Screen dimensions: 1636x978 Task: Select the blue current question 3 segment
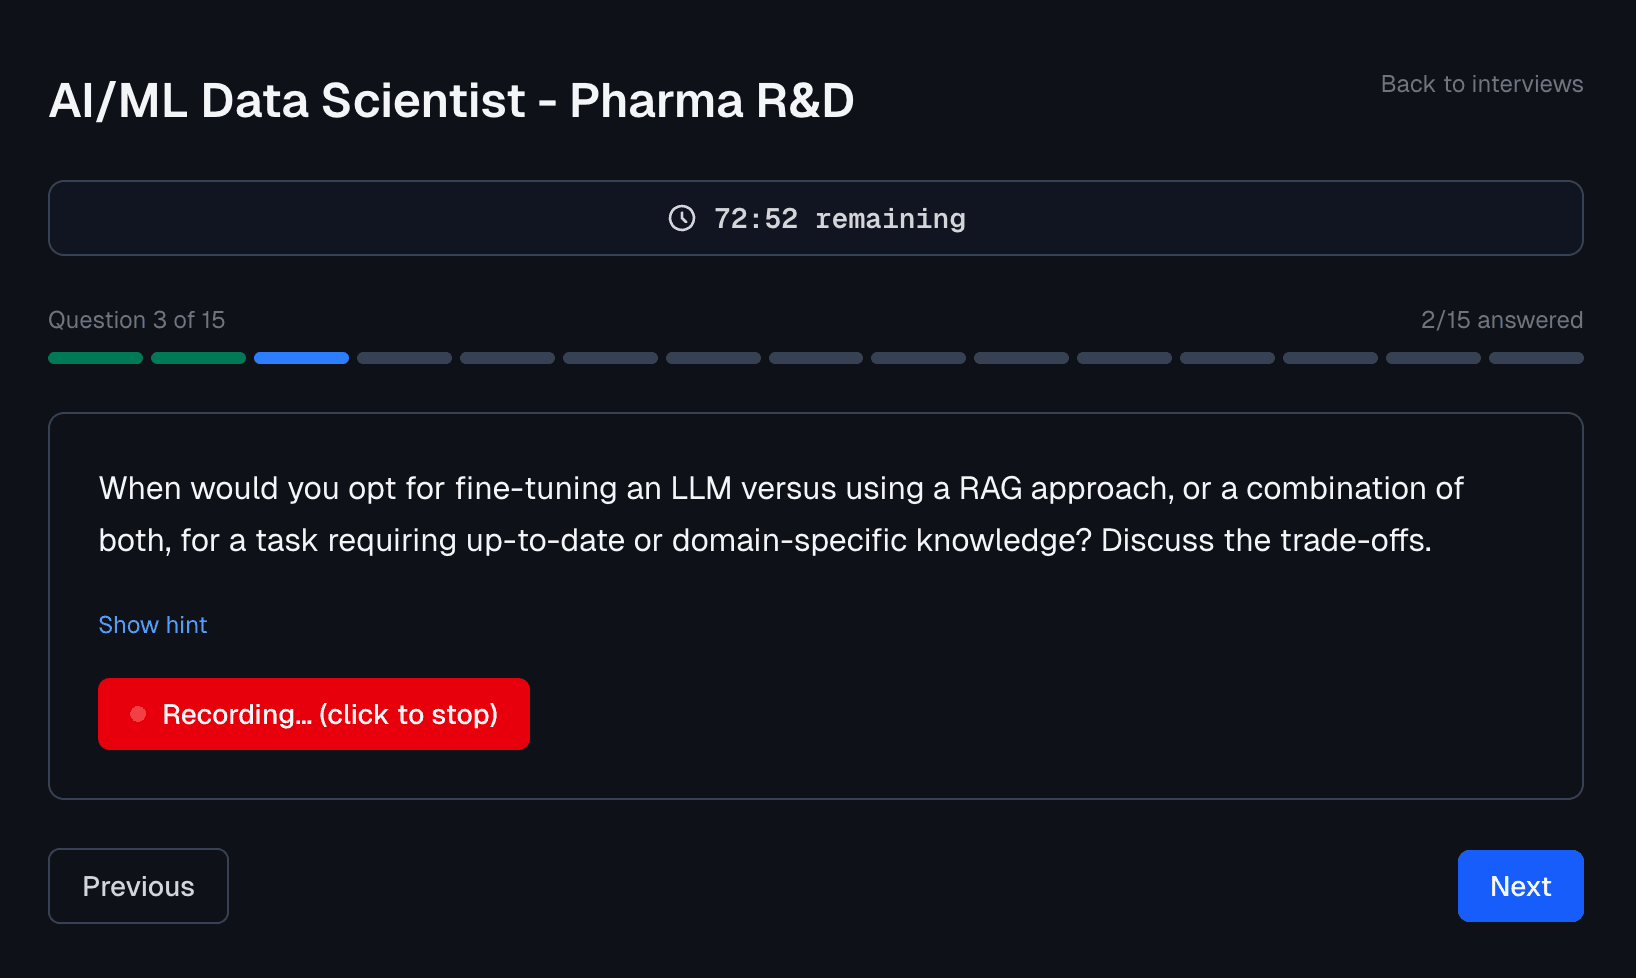[x=301, y=358]
